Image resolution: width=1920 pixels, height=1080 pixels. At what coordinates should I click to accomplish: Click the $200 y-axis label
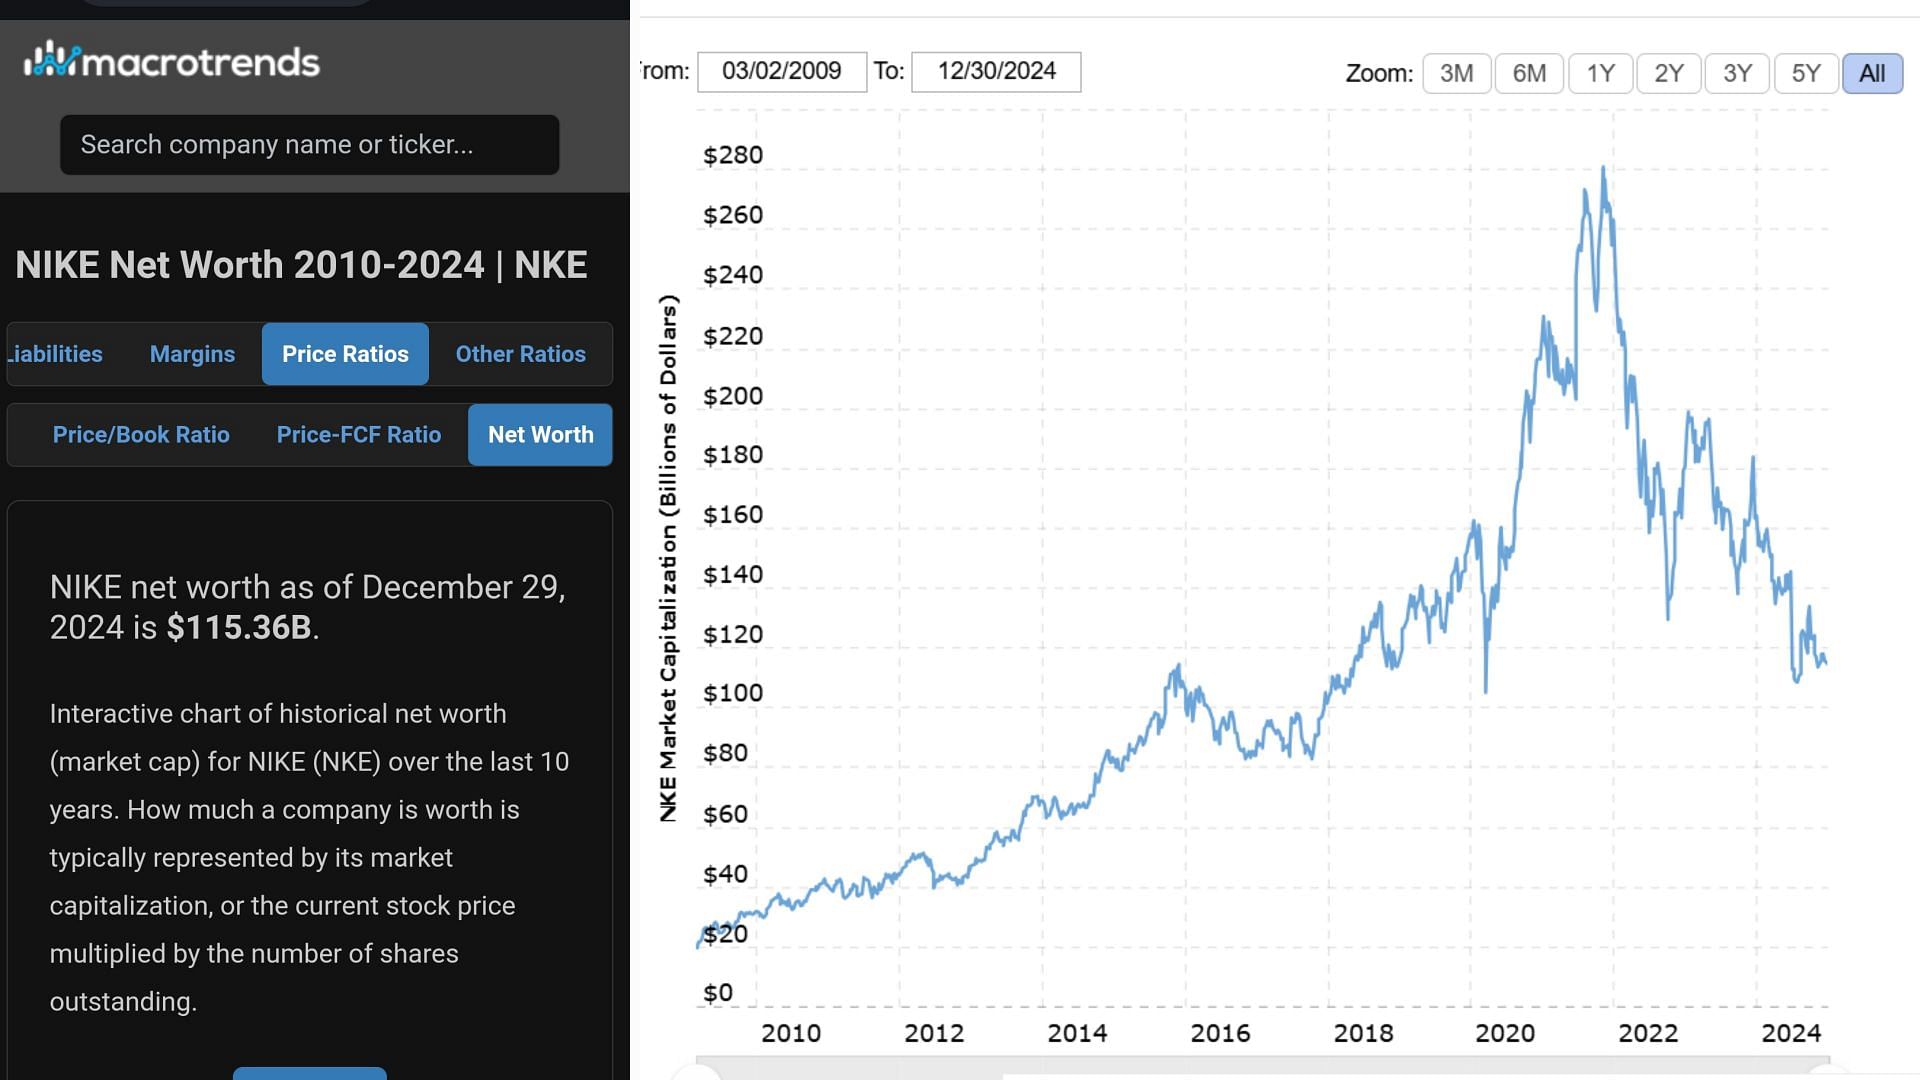733,396
